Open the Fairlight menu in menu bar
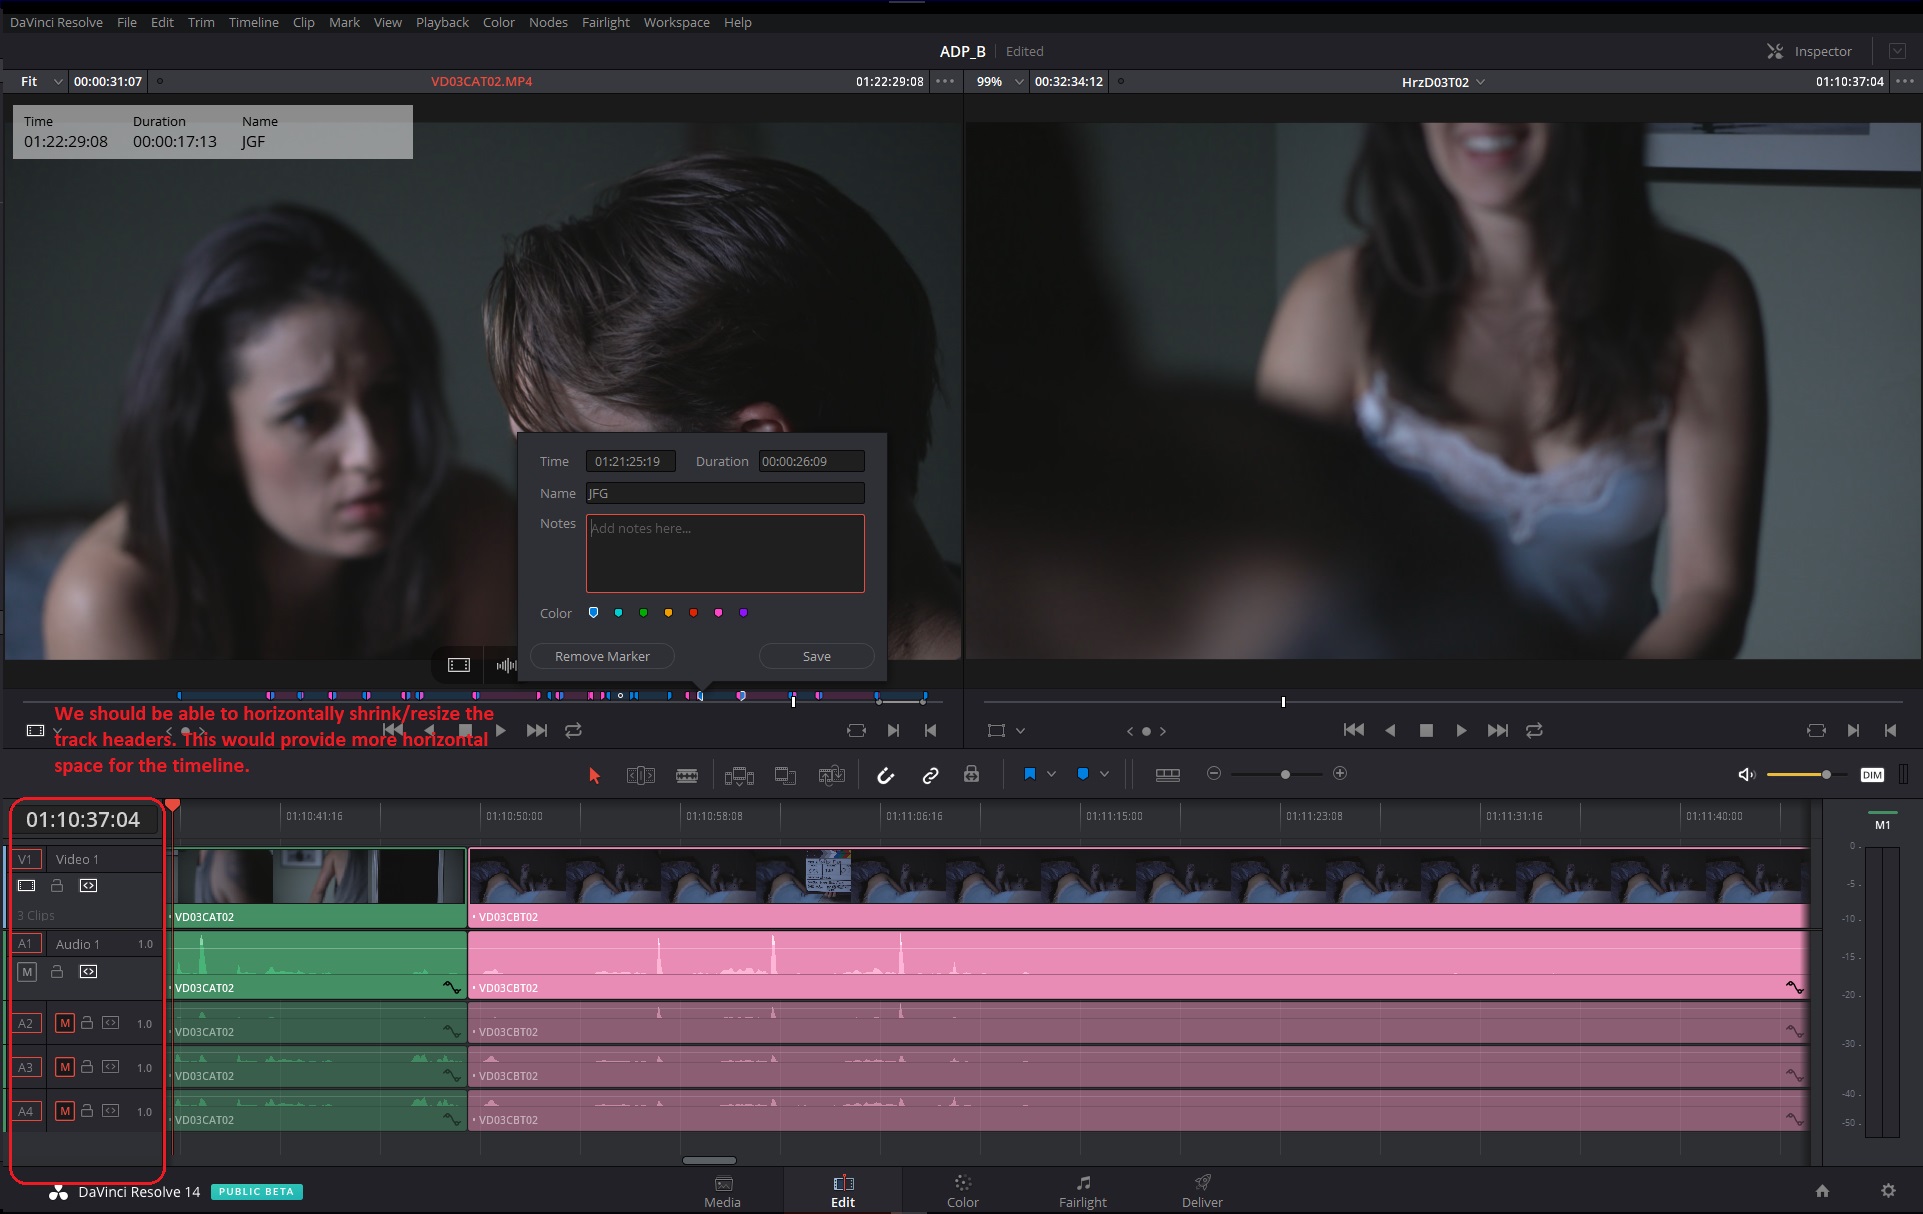Image resolution: width=1923 pixels, height=1214 pixels. point(605,22)
